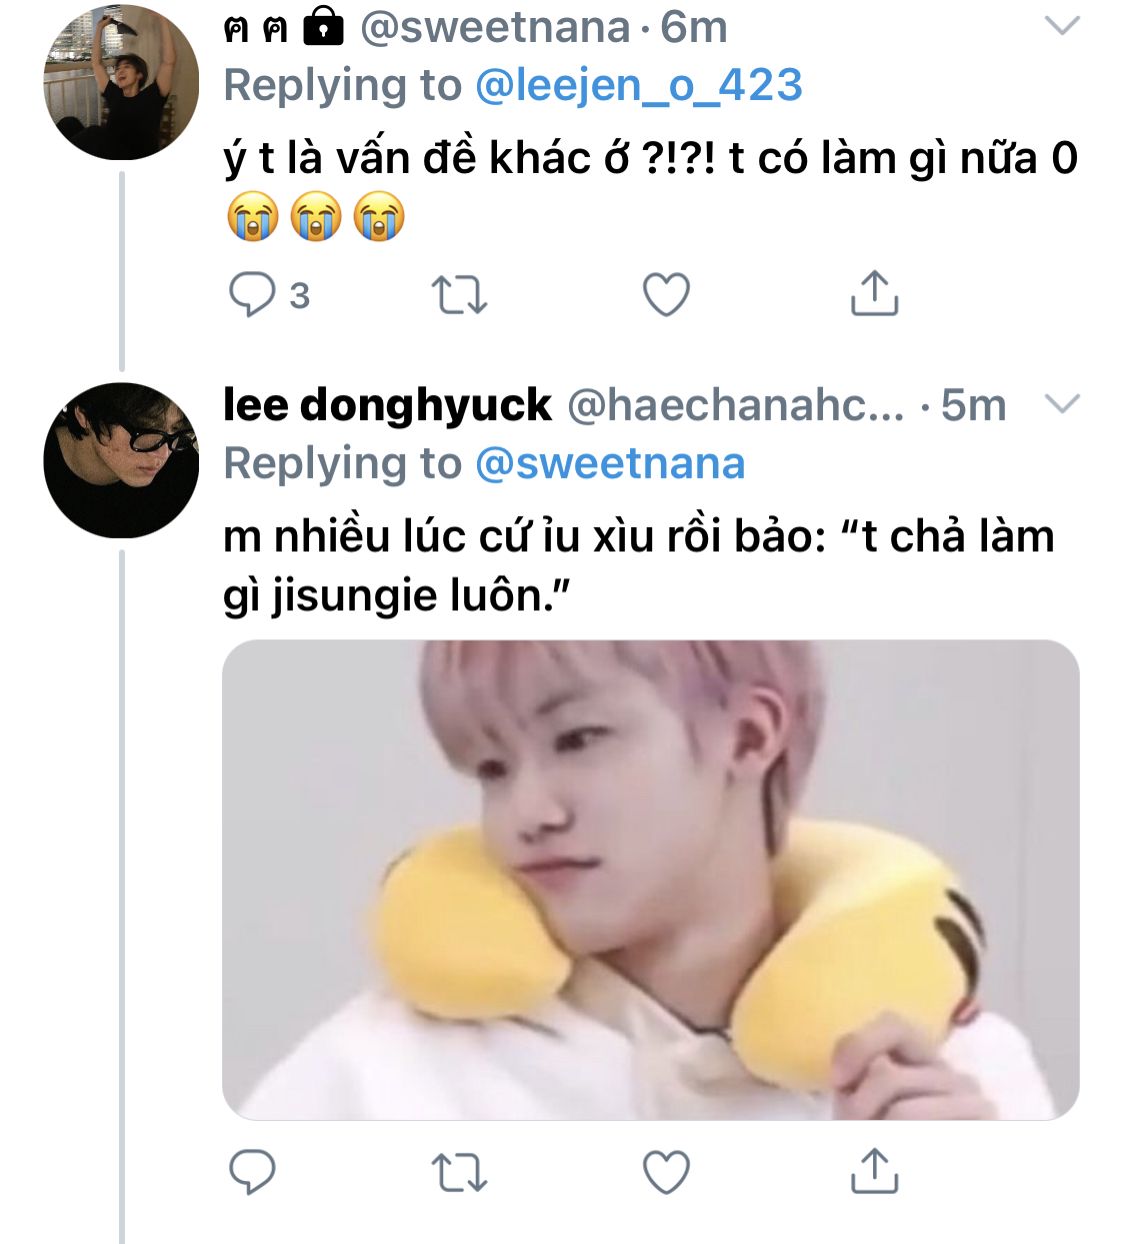Reply to sweetnana's tweet via comment icon
The height and width of the screenshot is (1244, 1125).
click(x=252, y=295)
